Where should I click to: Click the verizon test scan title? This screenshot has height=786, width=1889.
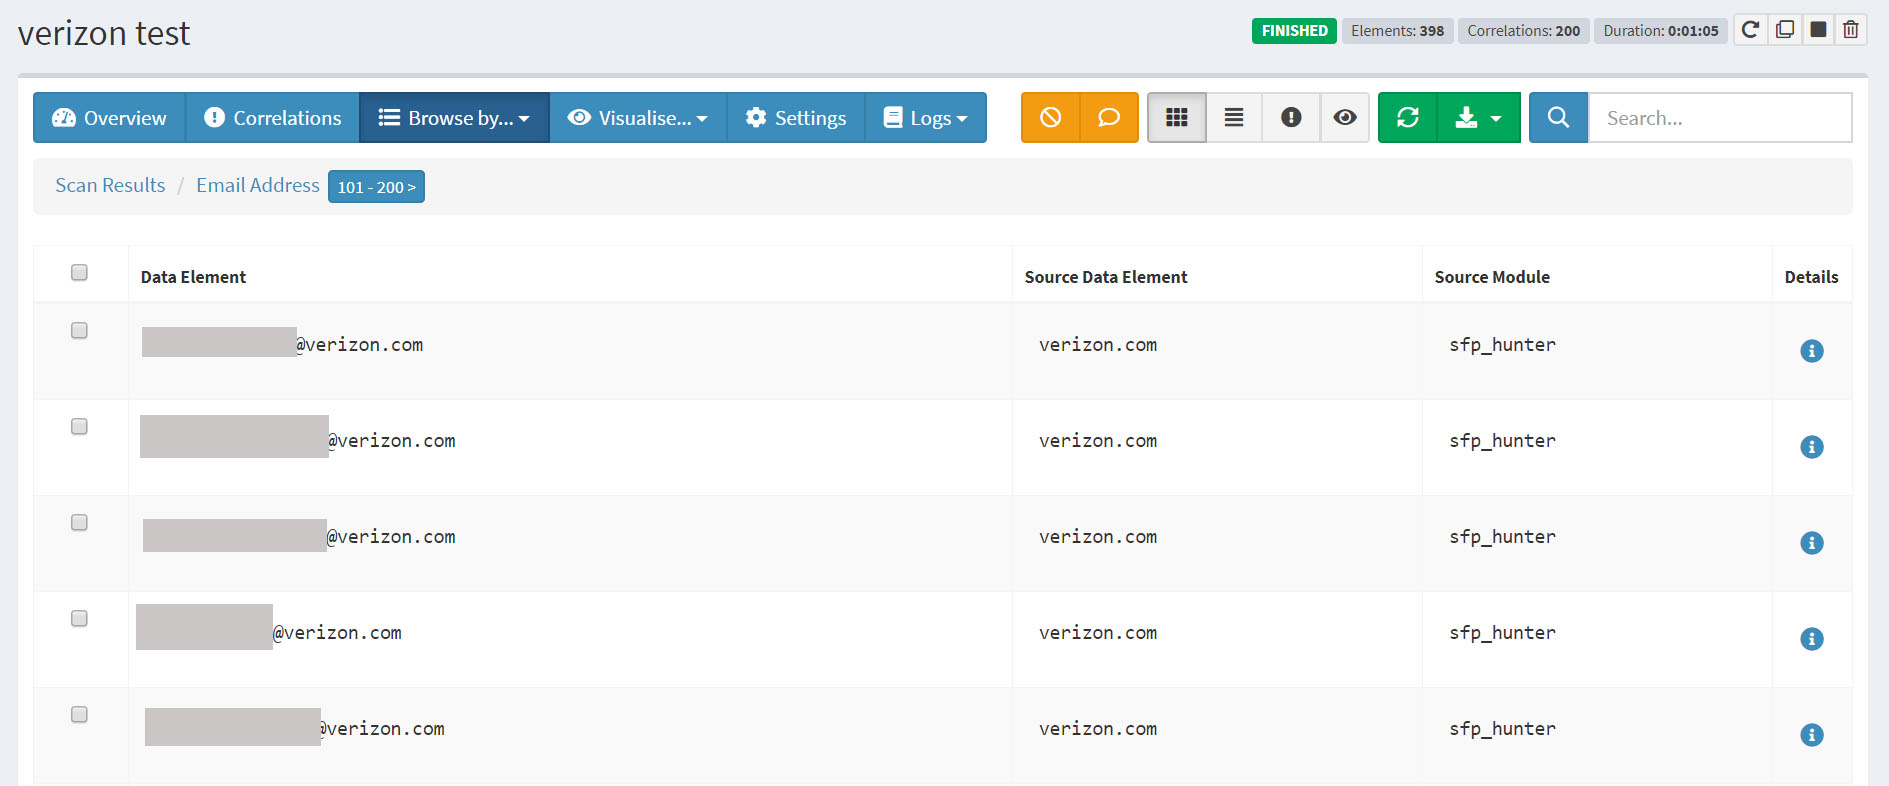coord(104,33)
